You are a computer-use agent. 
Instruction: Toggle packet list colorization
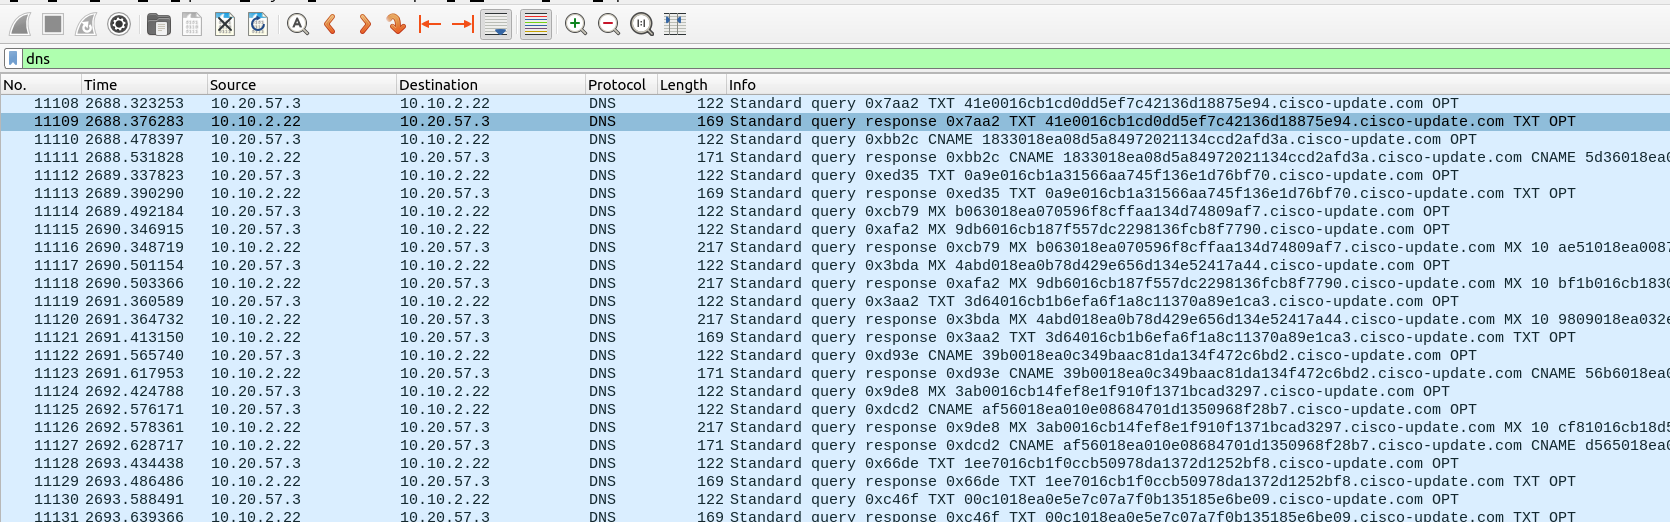coord(536,24)
